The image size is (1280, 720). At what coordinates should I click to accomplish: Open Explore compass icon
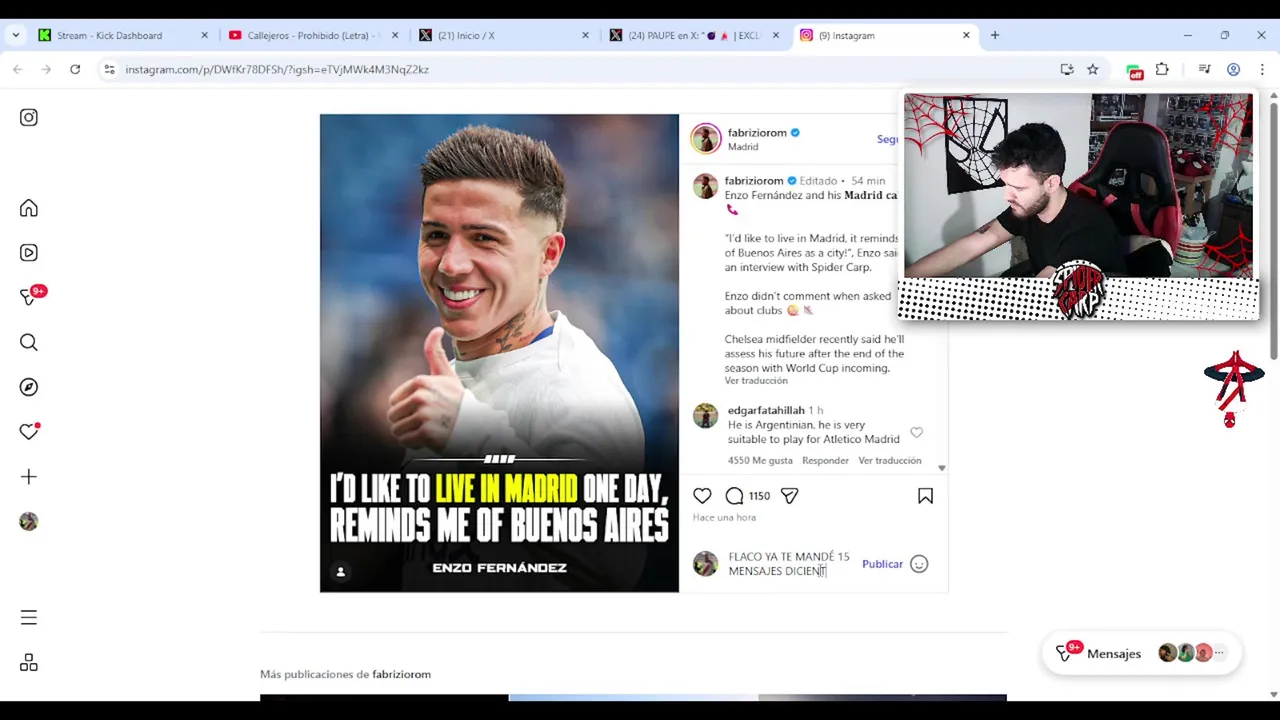pos(28,387)
